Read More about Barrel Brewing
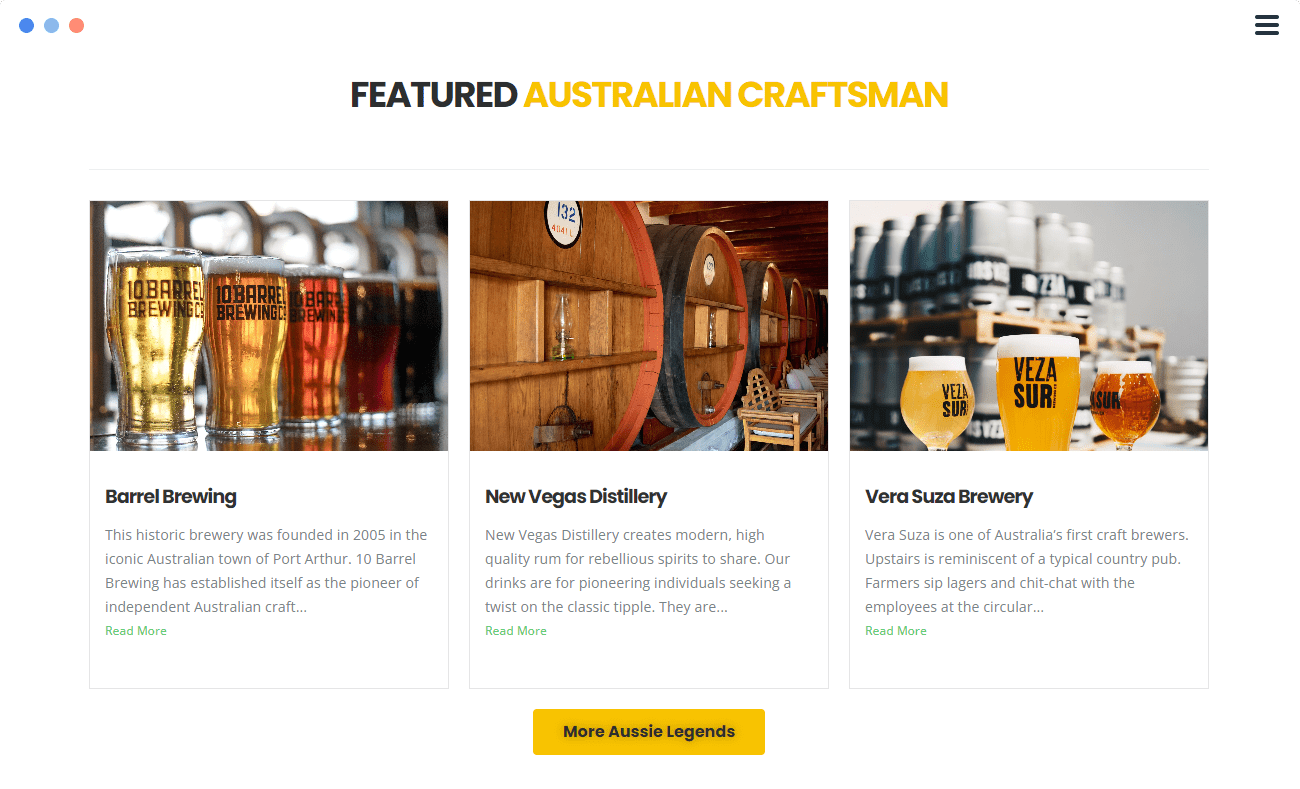 click(x=136, y=631)
